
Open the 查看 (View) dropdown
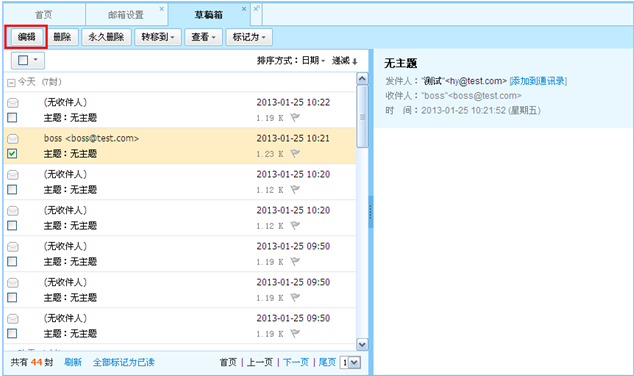coord(203,37)
